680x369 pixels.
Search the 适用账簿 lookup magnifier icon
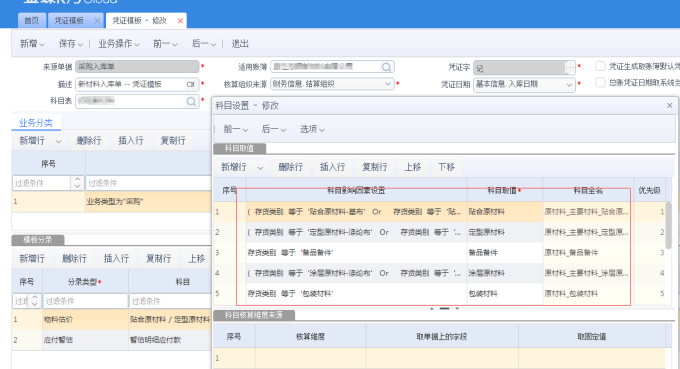[x=386, y=67]
